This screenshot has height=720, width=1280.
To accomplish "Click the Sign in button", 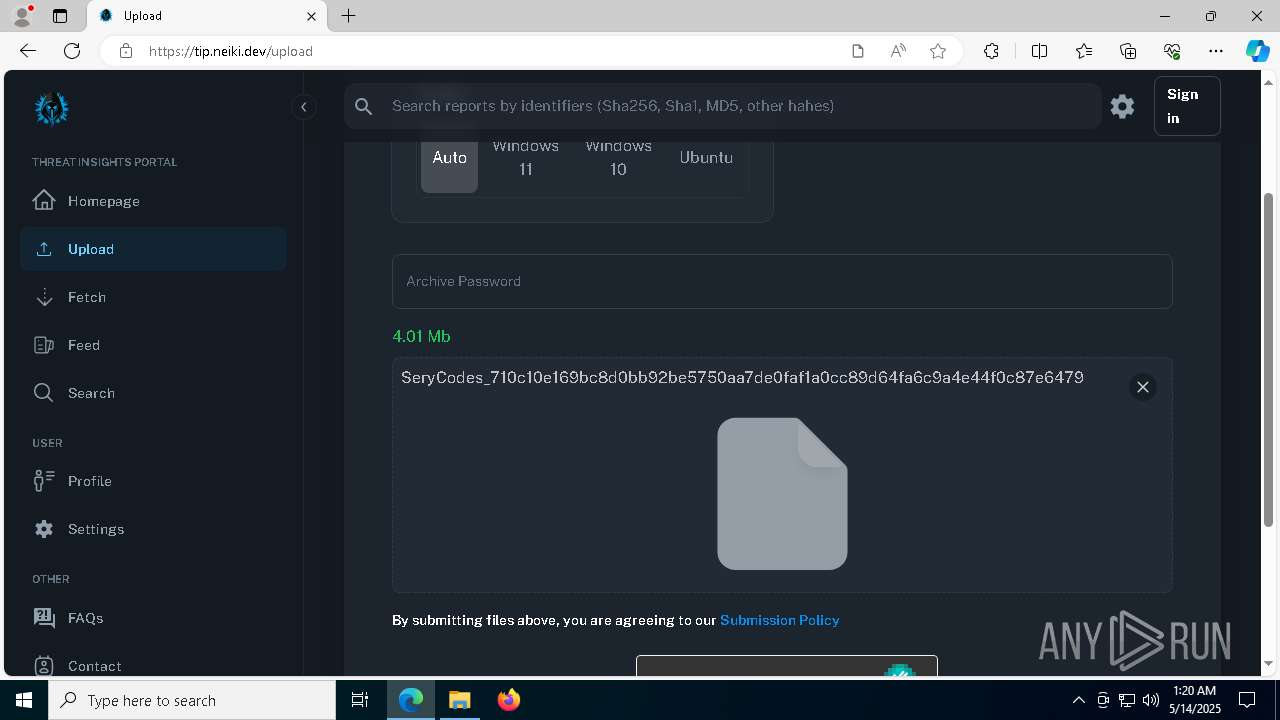I will click(x=1187, y=106).
